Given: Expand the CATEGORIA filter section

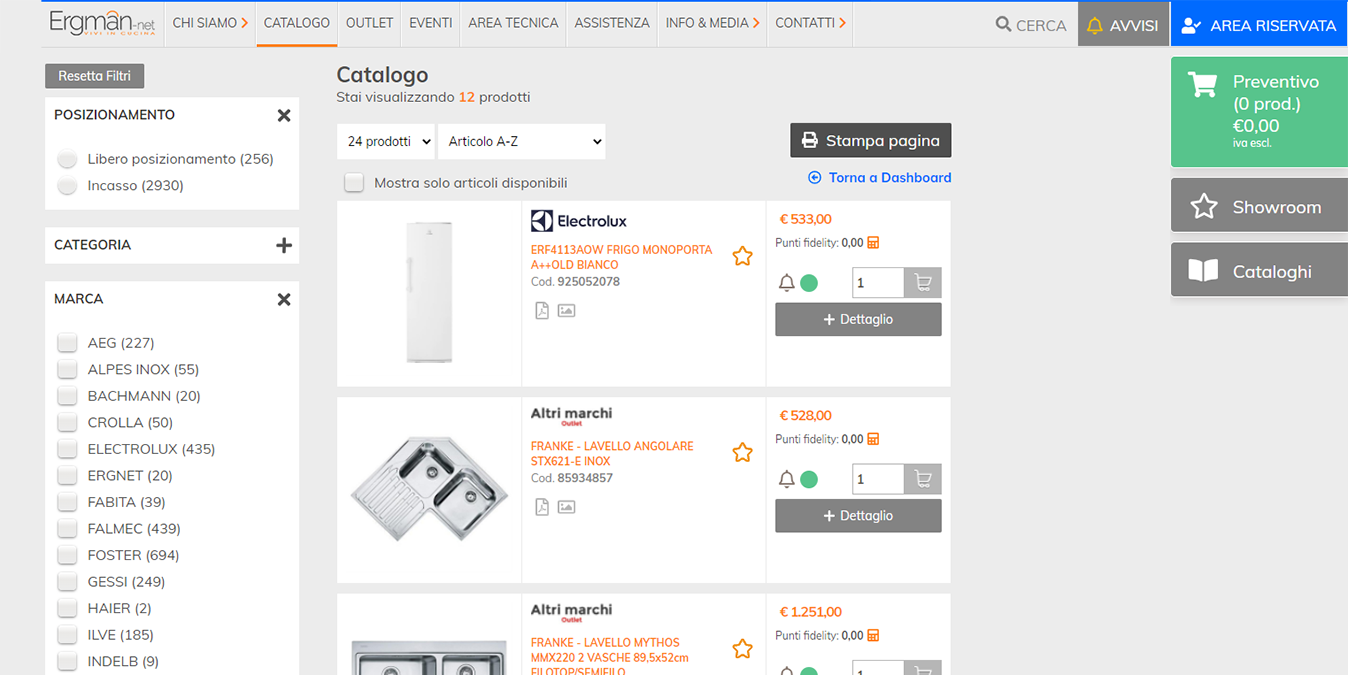Looking at the screenshot, I should point(284,245).
